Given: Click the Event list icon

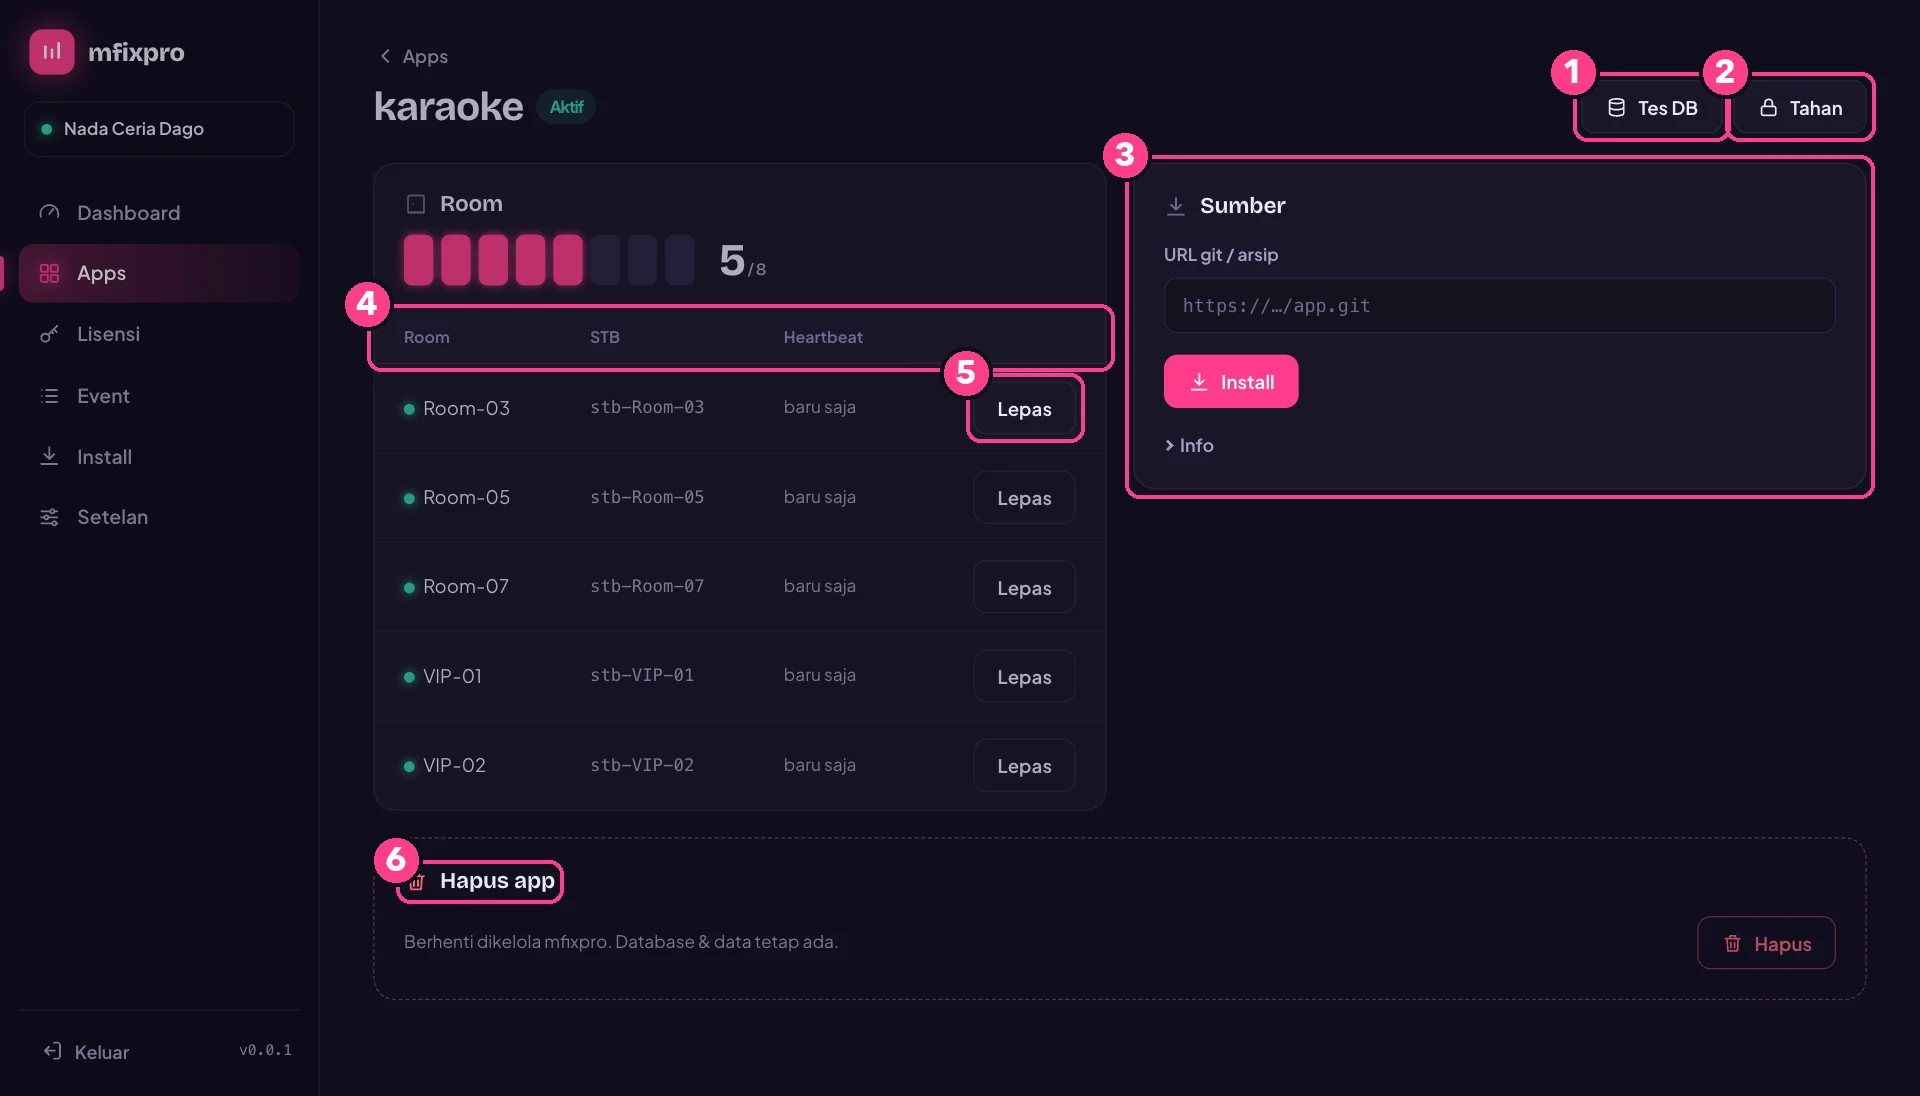Looking at the screenshot, I should click(x=49, y=396).
